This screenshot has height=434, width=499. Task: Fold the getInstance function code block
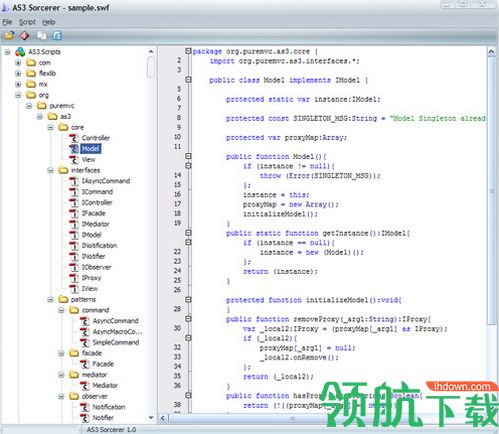[x=188, y=233]
